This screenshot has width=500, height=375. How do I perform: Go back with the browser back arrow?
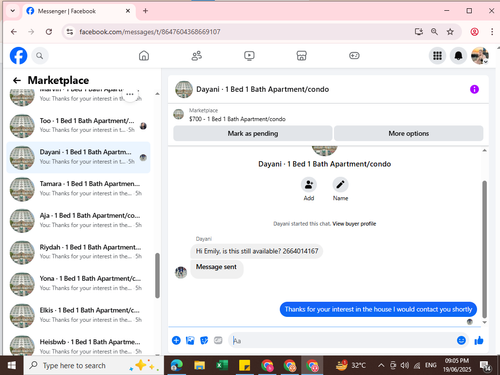tap(14, 32)
